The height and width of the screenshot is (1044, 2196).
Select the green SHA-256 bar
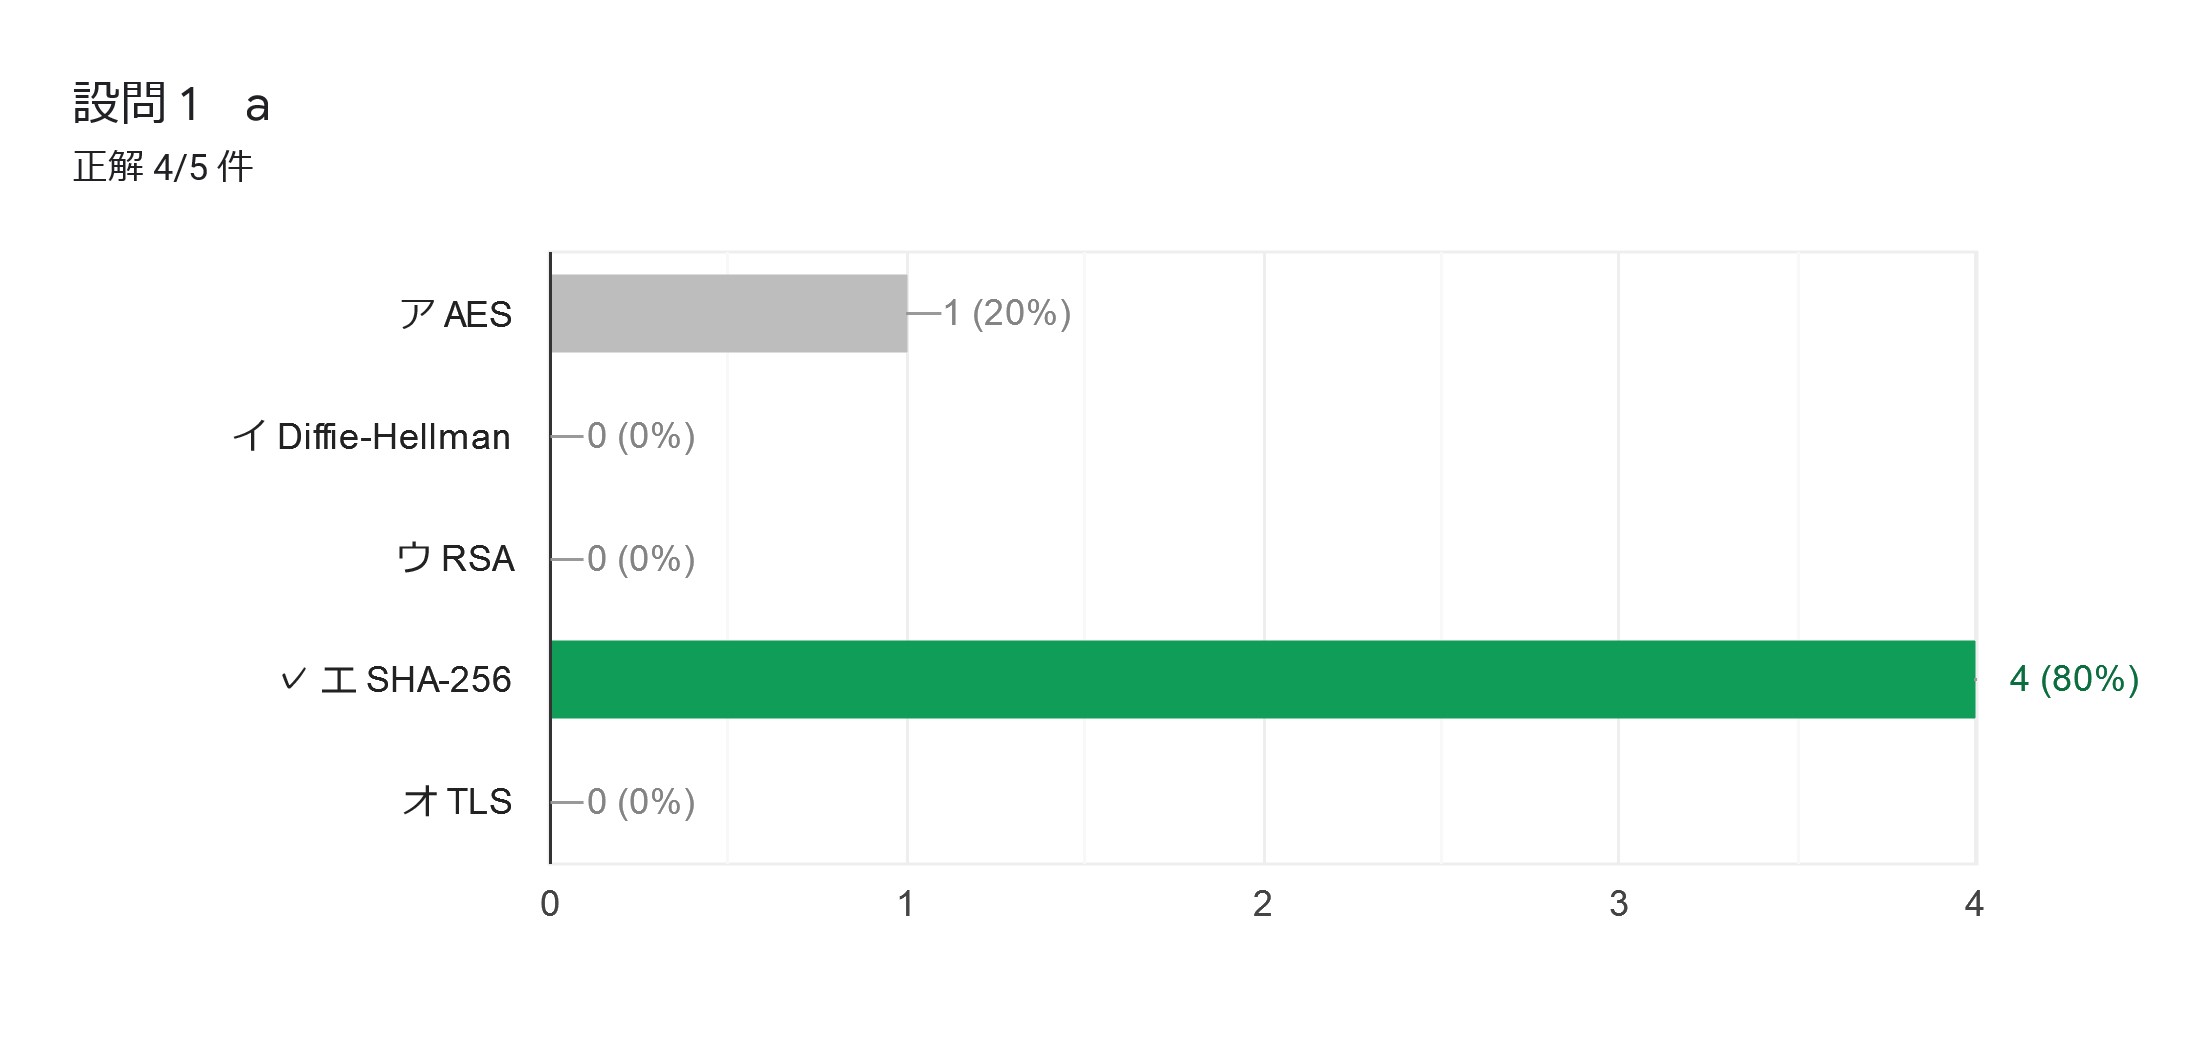(1263, 679)
